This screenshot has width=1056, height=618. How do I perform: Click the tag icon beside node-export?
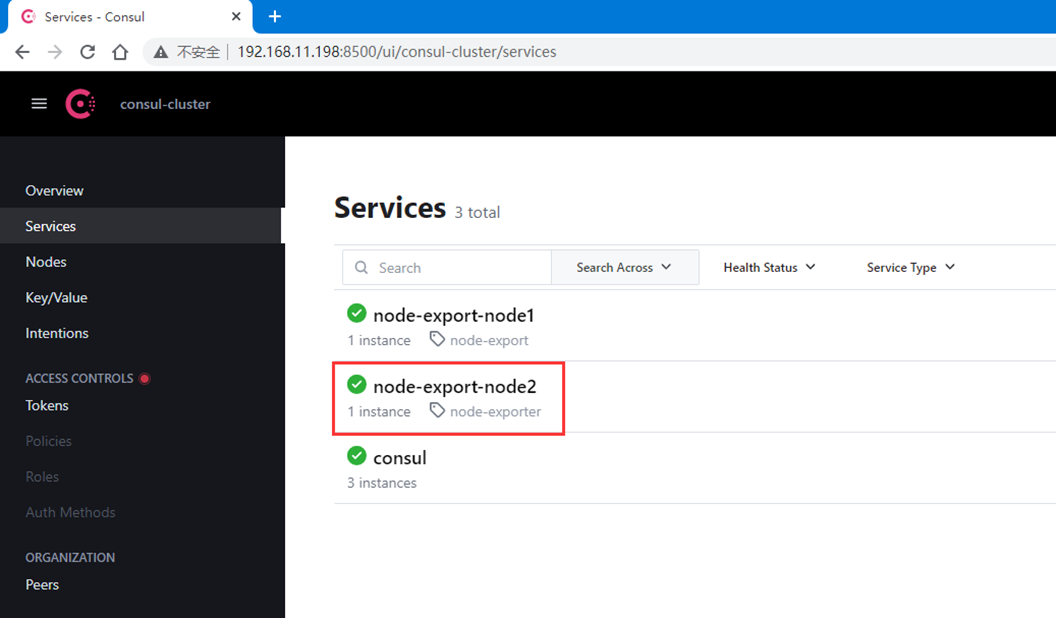tap(438, 339)
